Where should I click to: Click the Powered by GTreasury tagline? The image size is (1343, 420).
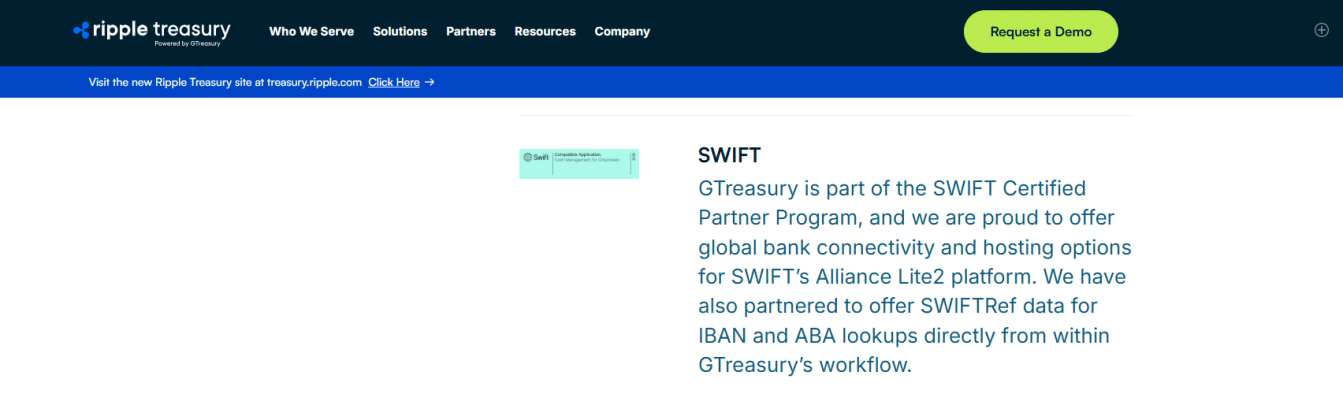[x=187, y=44]
